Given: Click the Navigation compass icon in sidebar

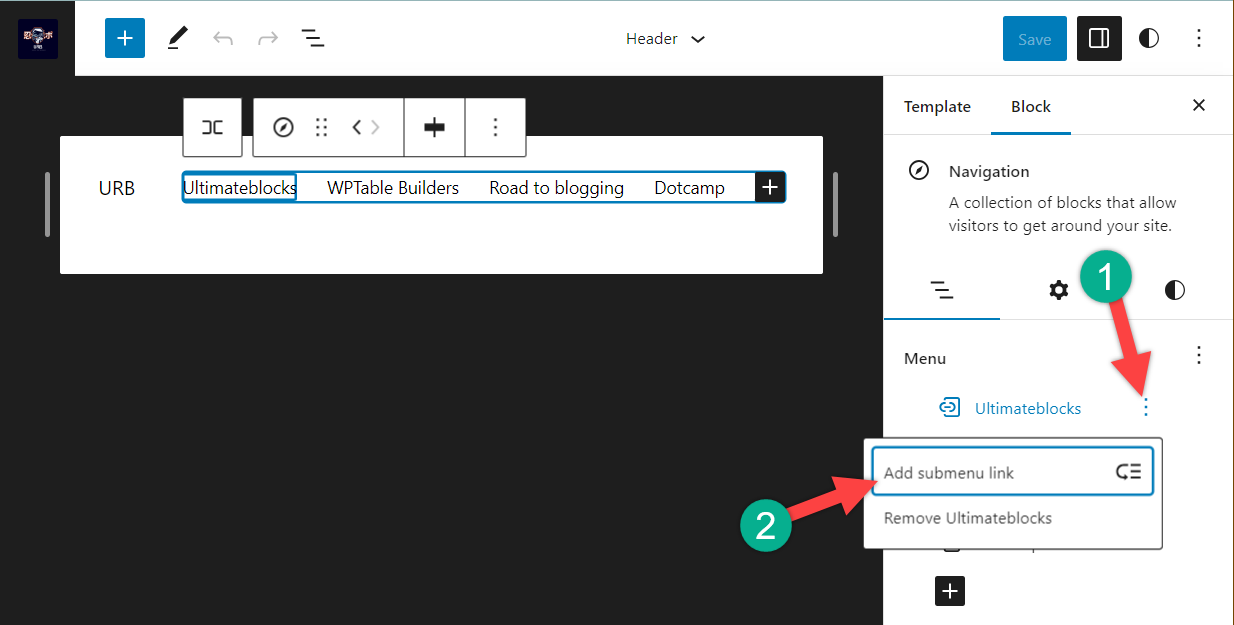Looking at the screenshot, I should (918, 171).
